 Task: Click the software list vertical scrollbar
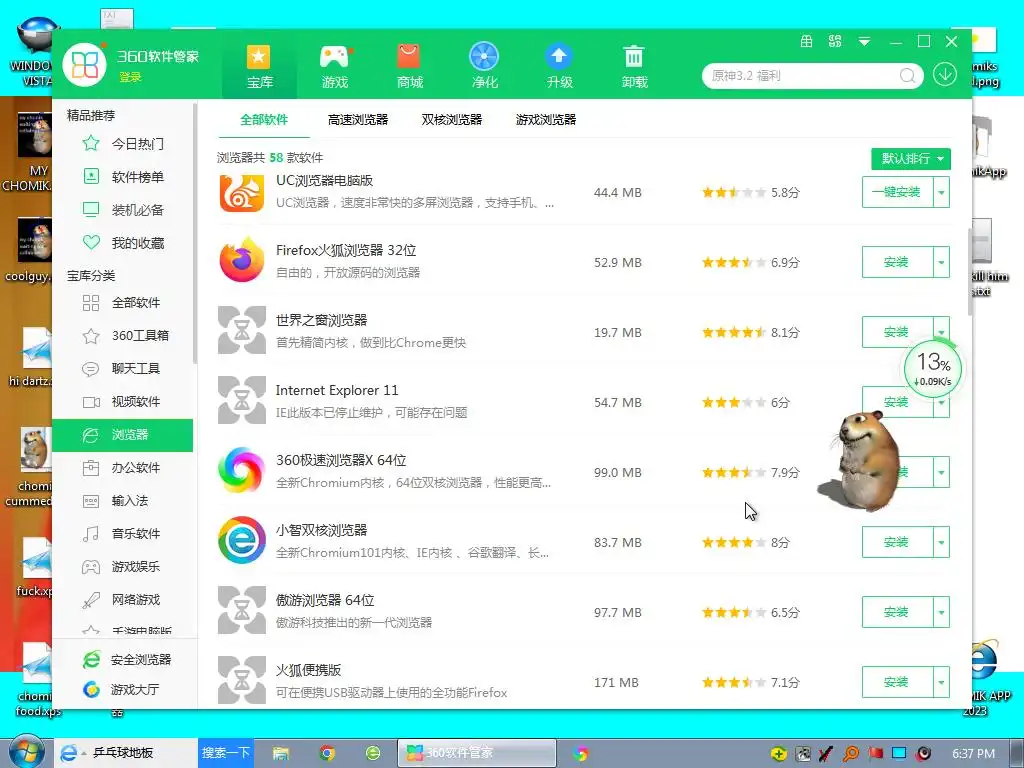coord(970,271)
